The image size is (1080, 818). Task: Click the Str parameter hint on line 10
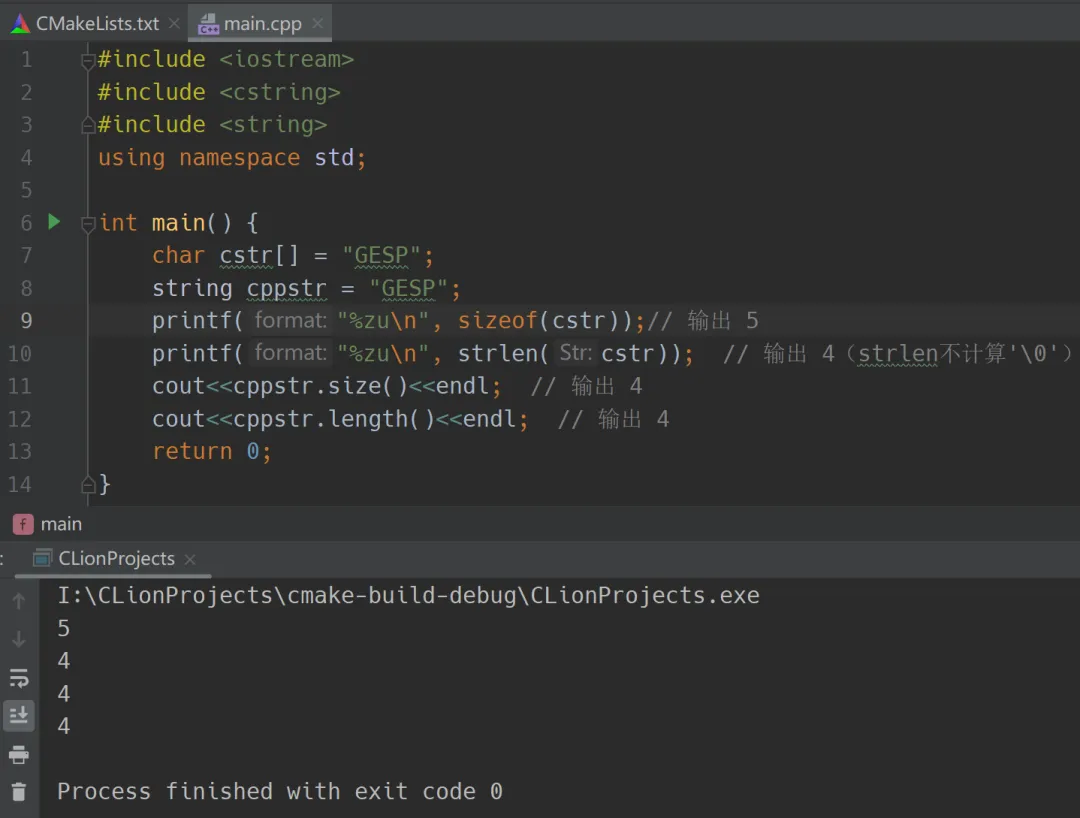pyautogui.click(x=576, y=353)
